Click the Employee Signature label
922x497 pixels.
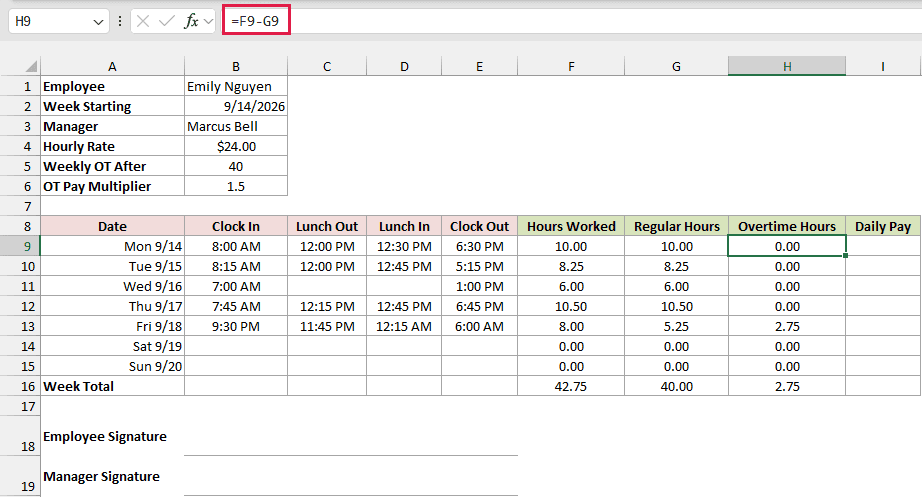coord(105,436)
